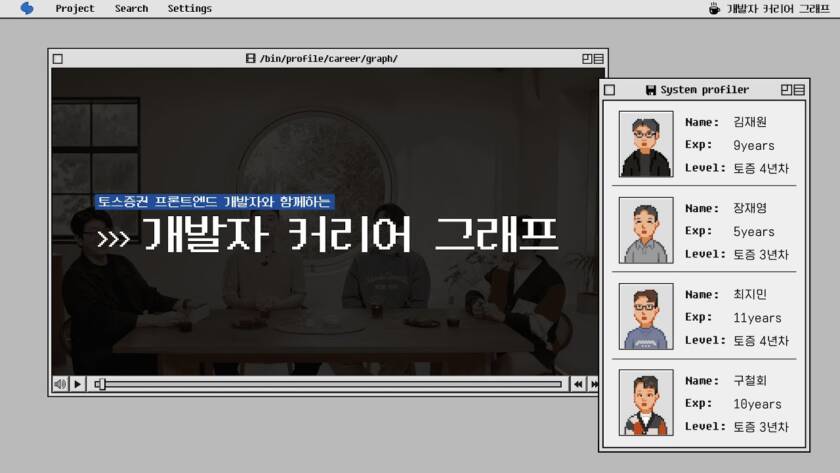This screenshot has height=473, width=840.
Task: Open the Settings menu
Action: click(189, 9)
